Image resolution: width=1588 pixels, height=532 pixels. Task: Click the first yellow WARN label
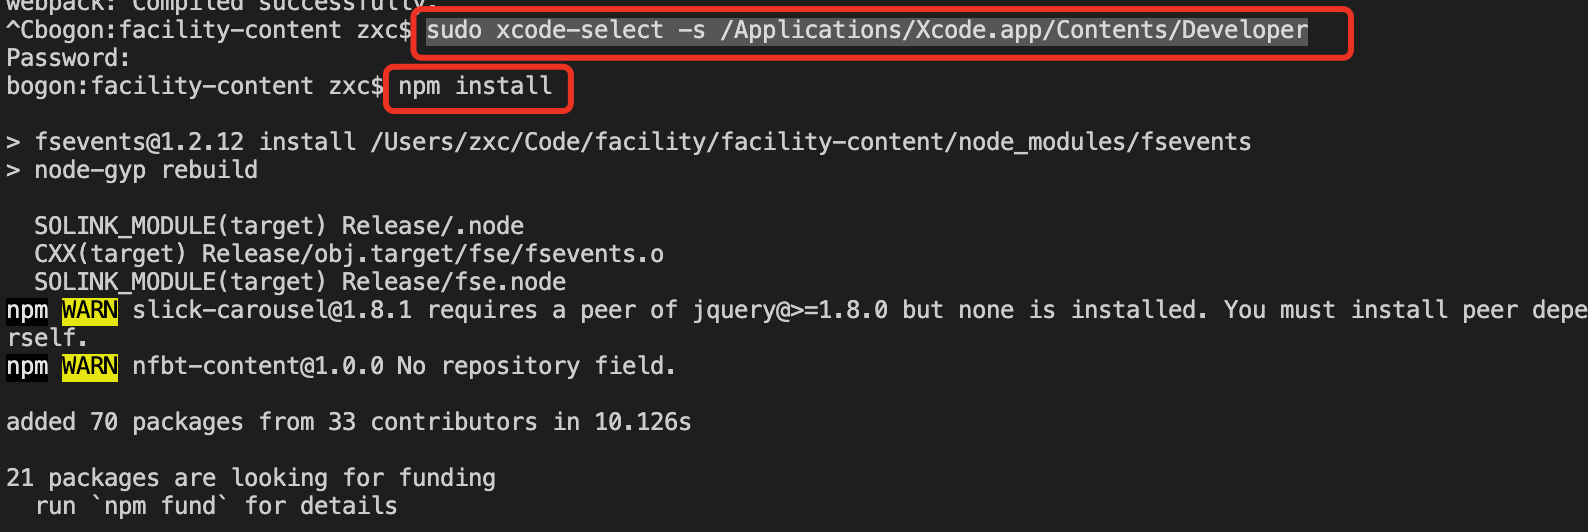click(x=90, y=311)
